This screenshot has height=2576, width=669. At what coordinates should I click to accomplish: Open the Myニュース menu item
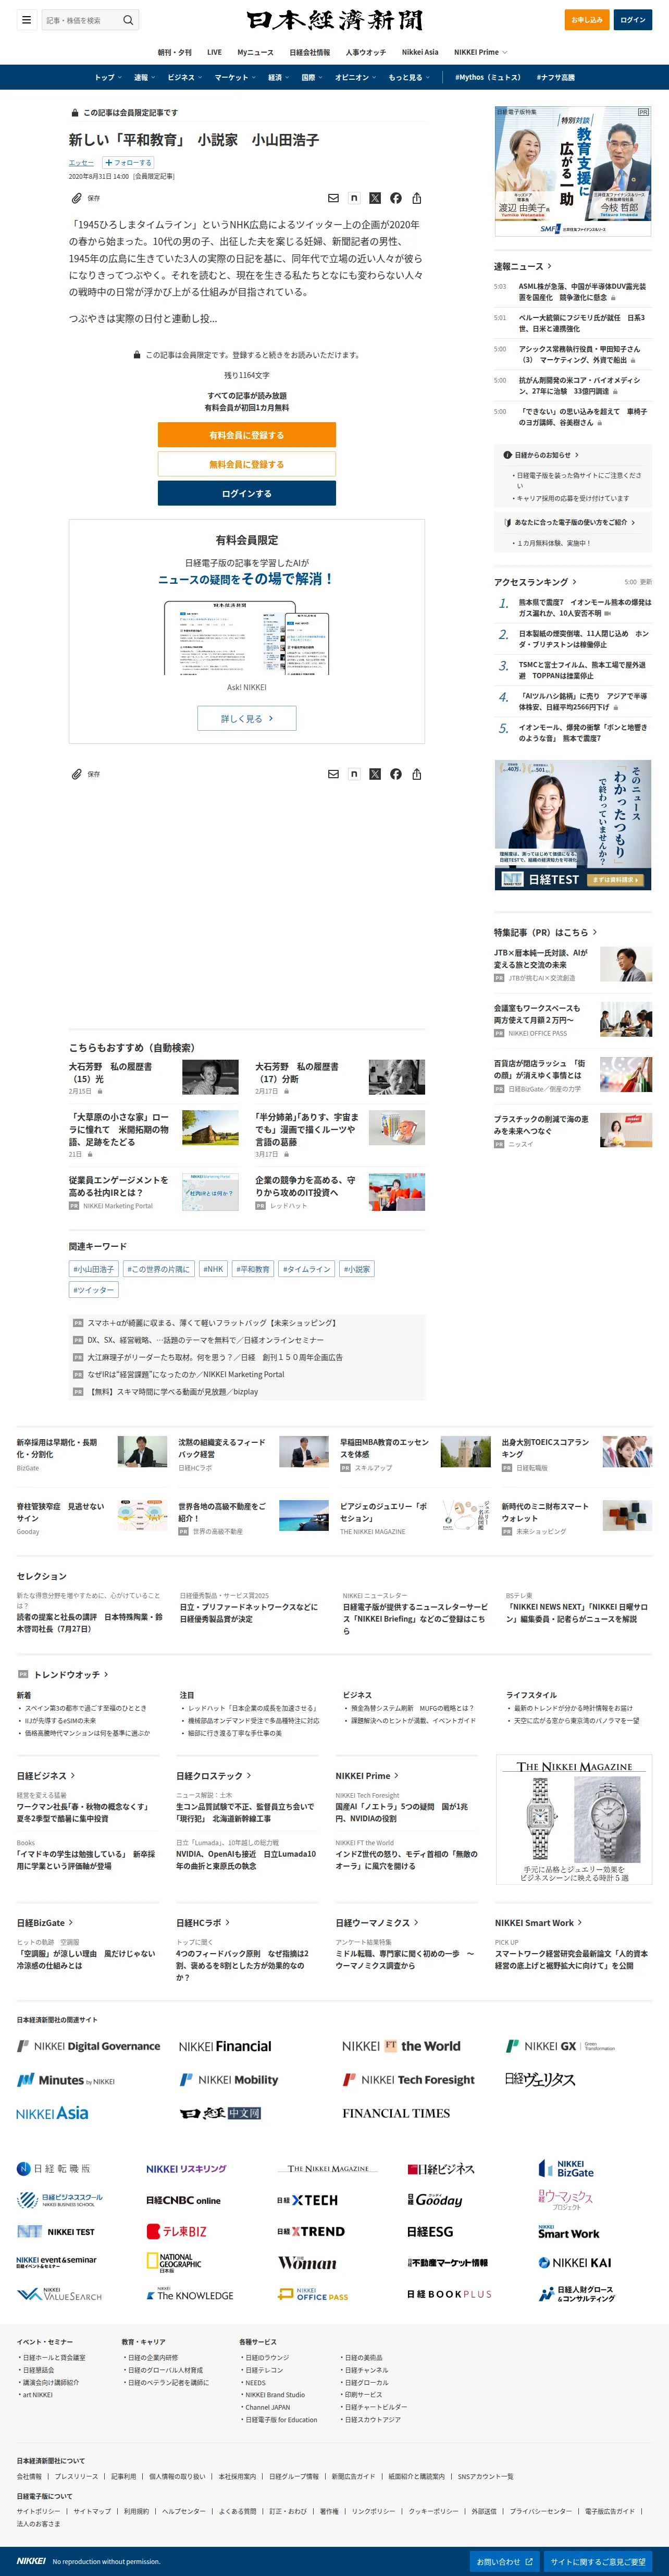[255, 52]
